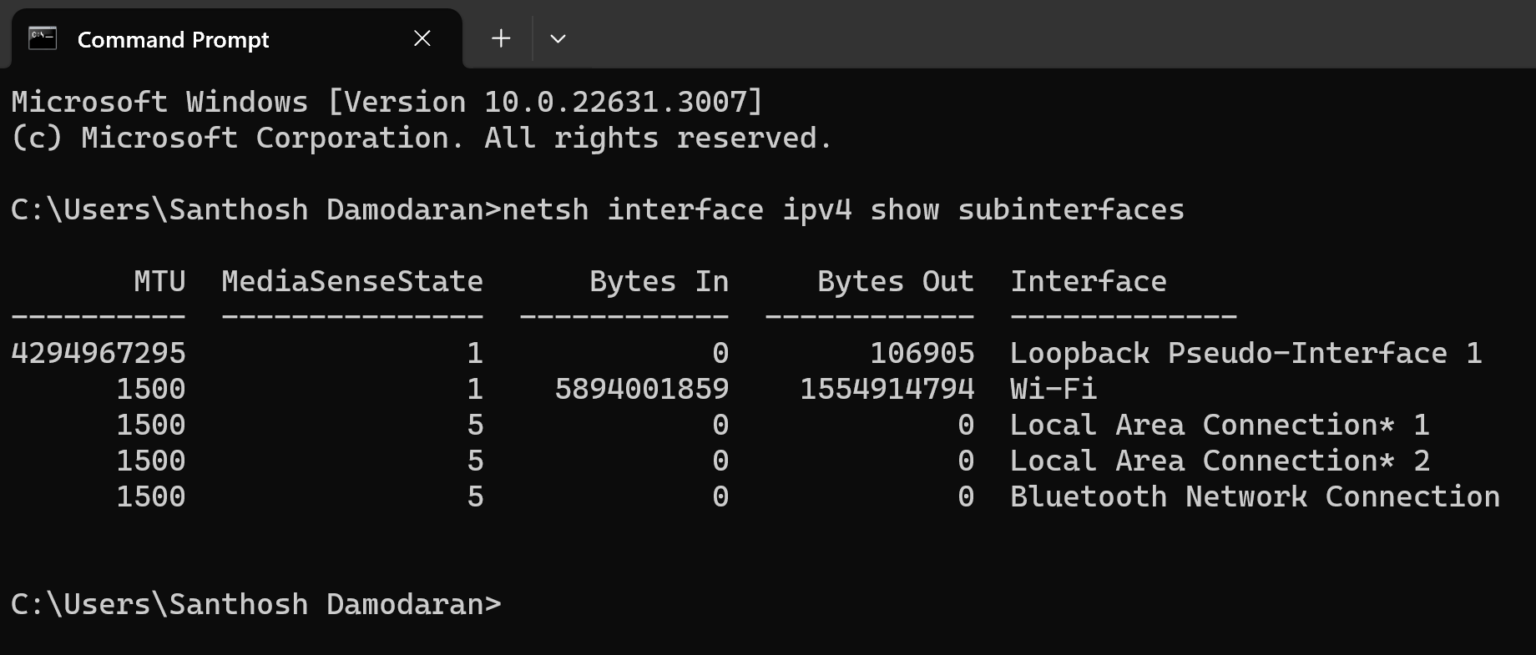Close the Command Prompt tab

421,38
